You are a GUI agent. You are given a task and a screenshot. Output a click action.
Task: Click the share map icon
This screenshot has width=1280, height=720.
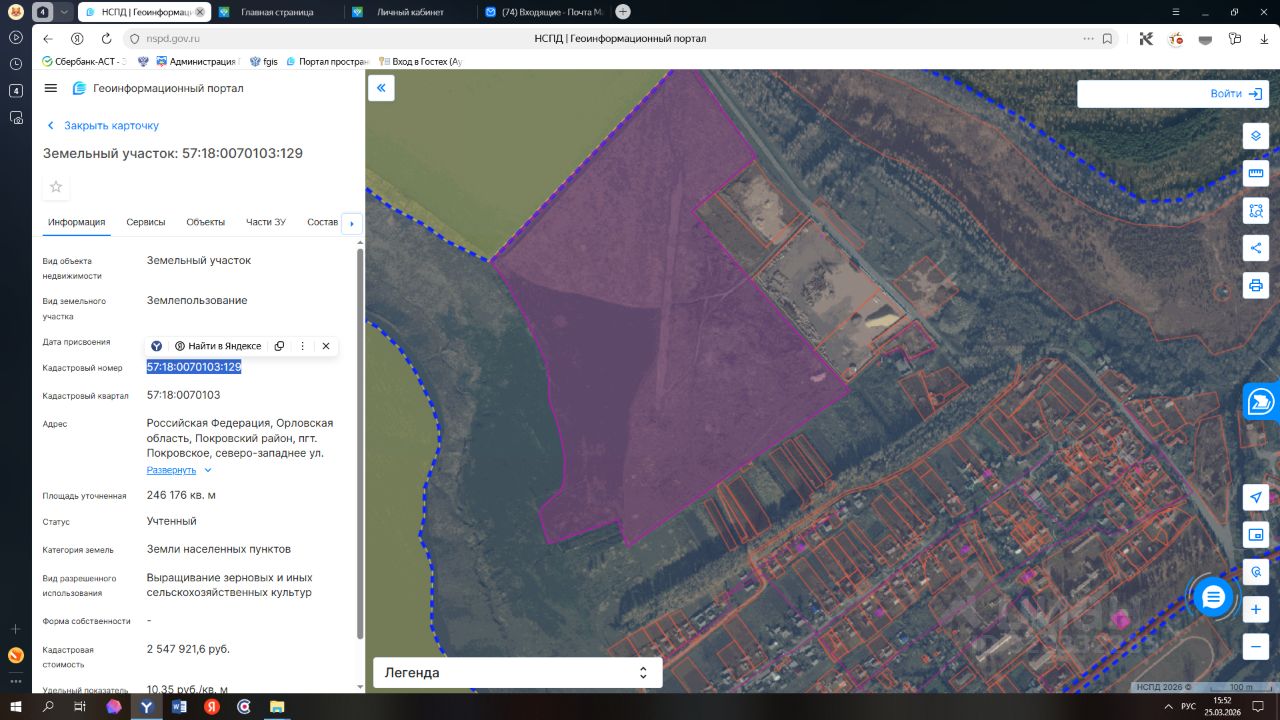pyautogui.click(x=1256, y=248)
